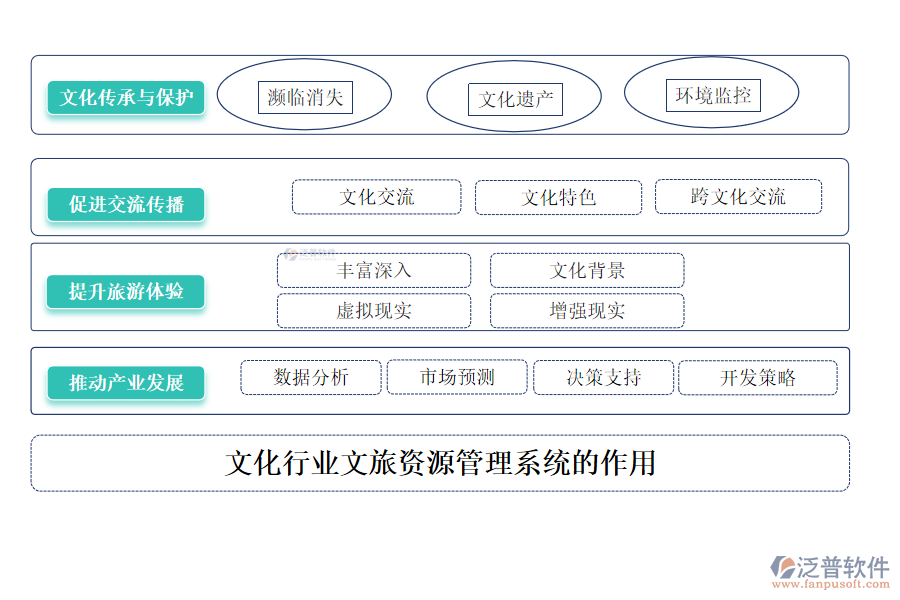Click the 推动产业发展 teal label

point(126,383)
